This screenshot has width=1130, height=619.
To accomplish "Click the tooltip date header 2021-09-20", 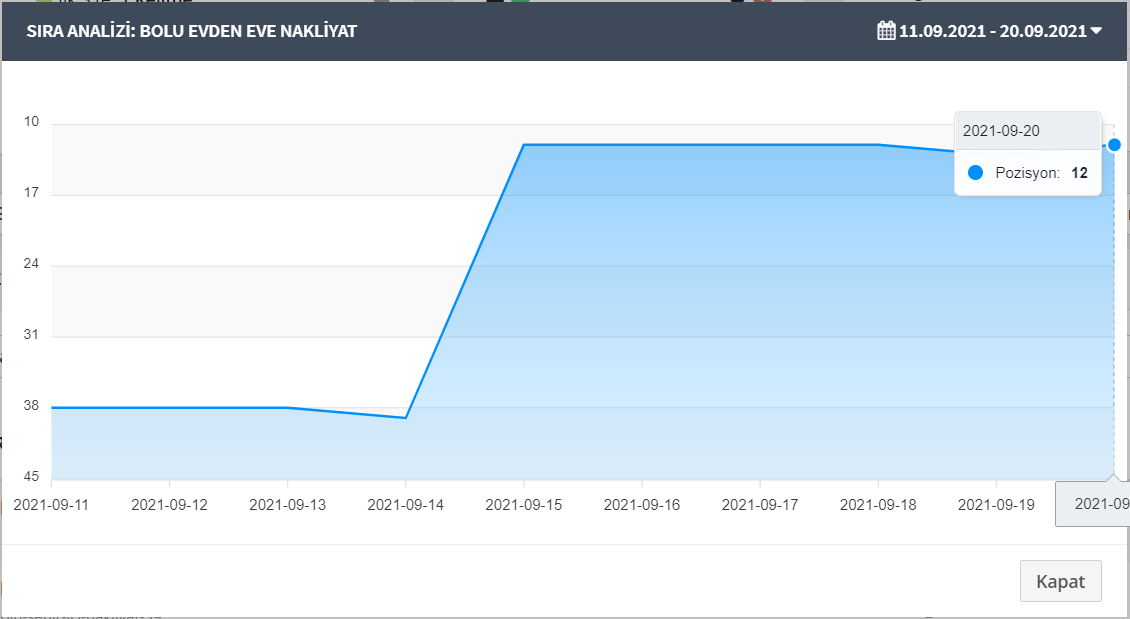I will point(1001,131).
